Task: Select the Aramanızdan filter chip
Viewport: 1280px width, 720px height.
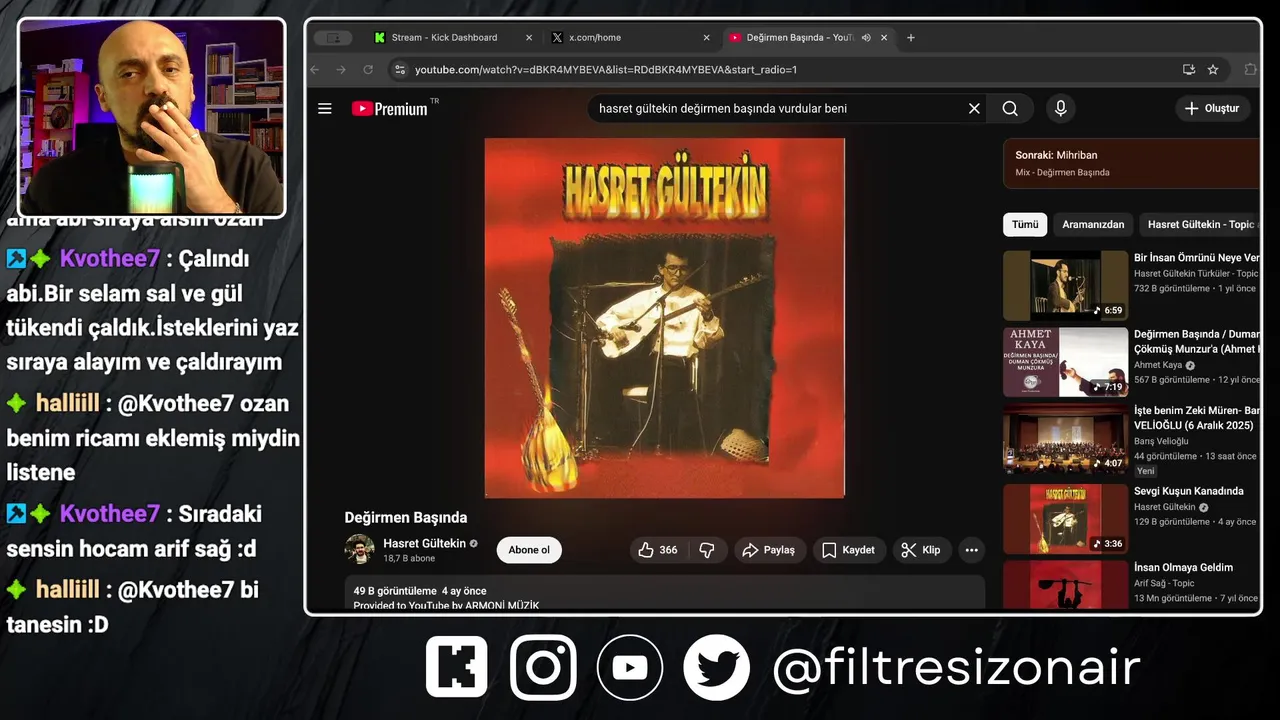Action: pyautogui.click(x=1093, y=224)
